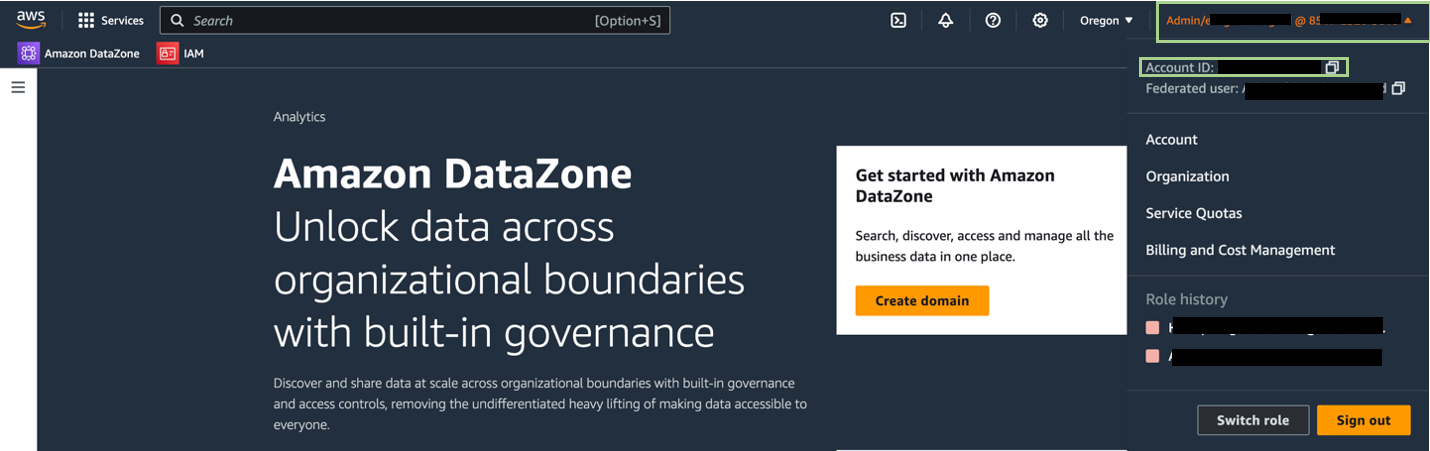Select Organization menu item
This screenshot has height=451, width=1430.
[1187, 176]
